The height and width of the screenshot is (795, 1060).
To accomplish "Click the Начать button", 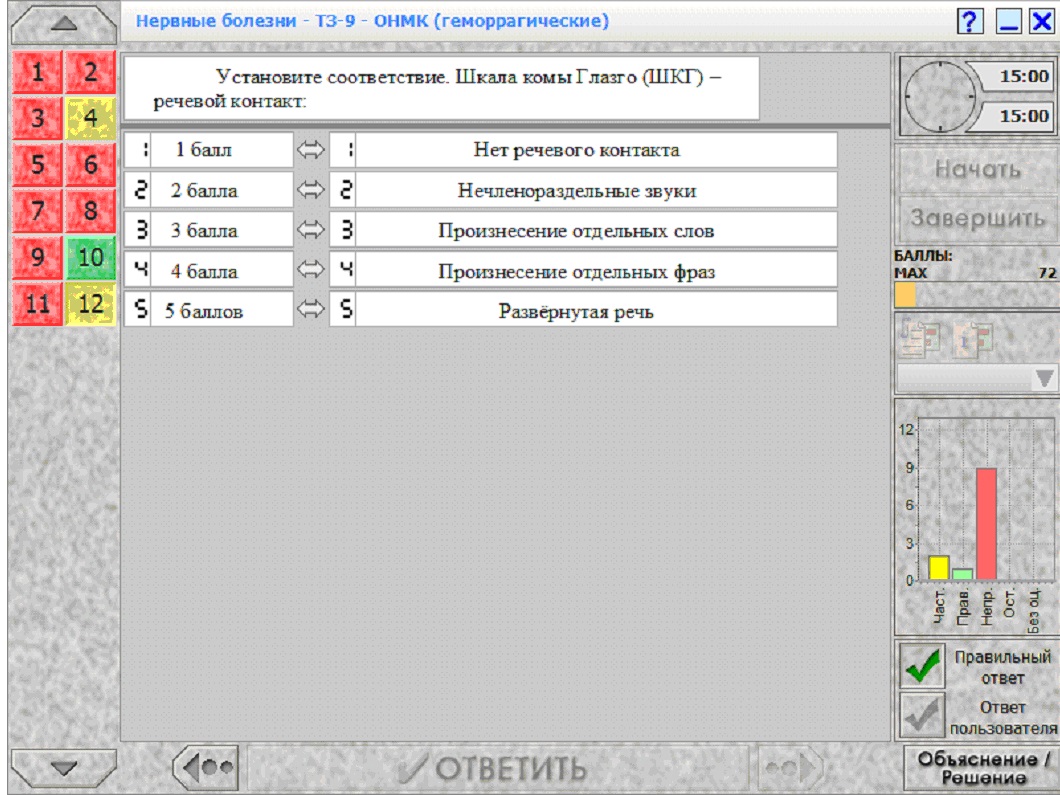I will click(x=978, y=169).
